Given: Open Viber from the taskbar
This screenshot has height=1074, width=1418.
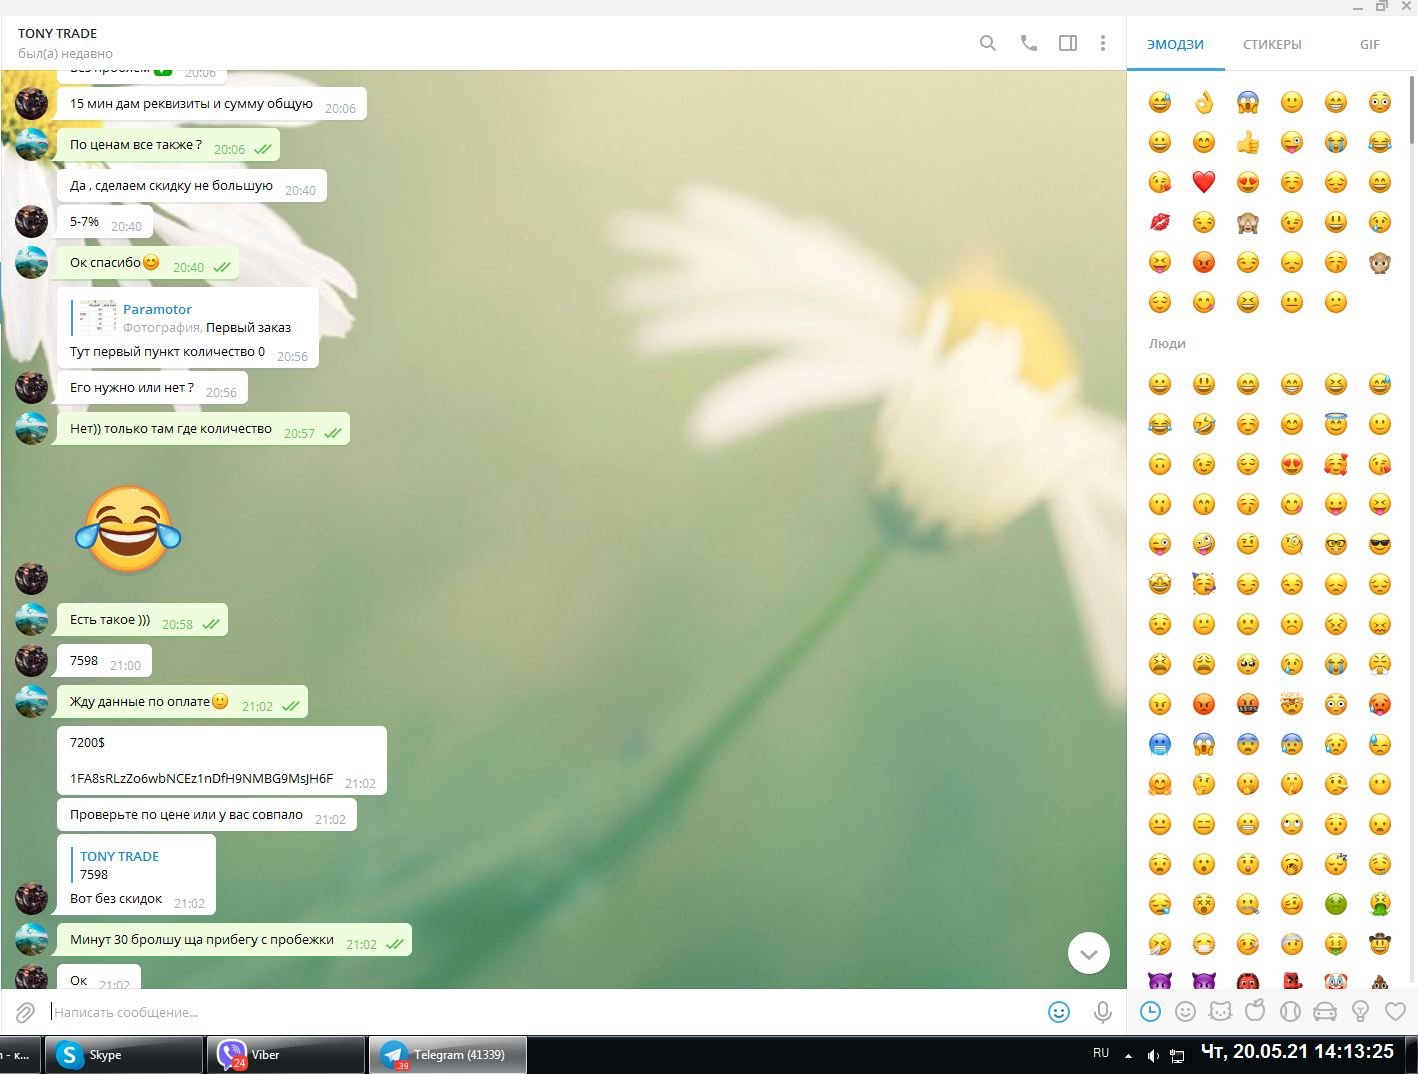Looking at the screenshot, I should 287,1055.
